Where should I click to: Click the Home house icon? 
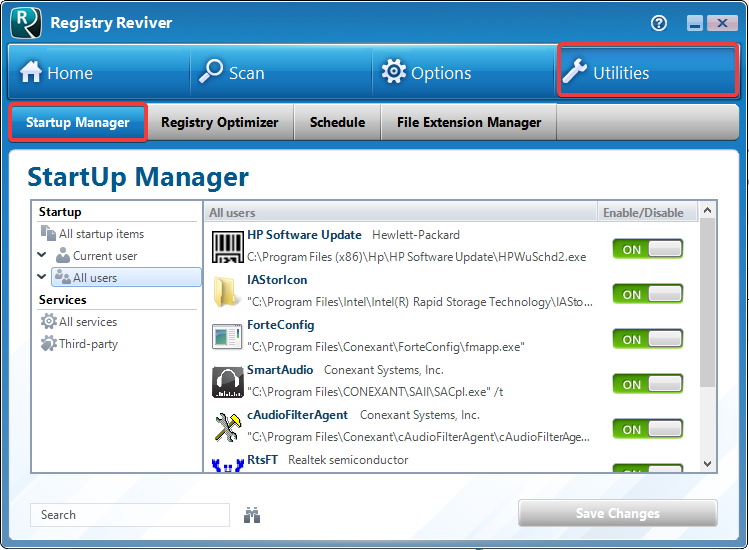[31, 72]
